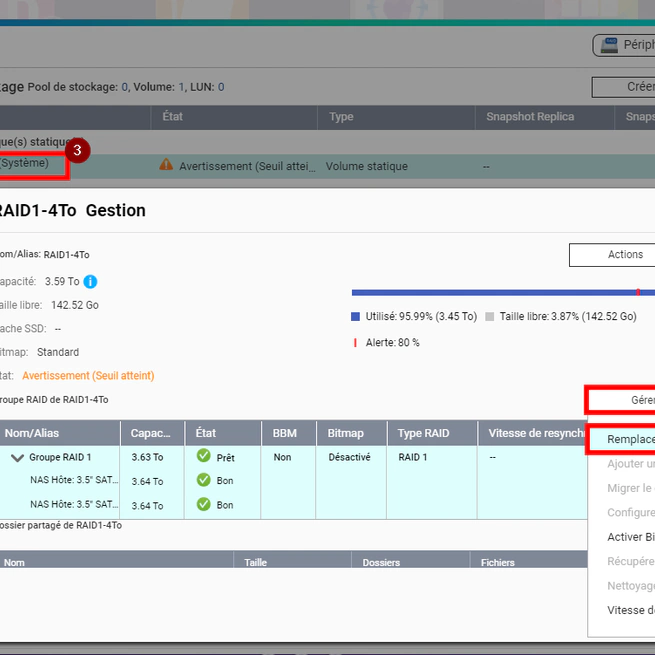
Task: Click the orange warning triangle icon
Action: pos(166,165)
